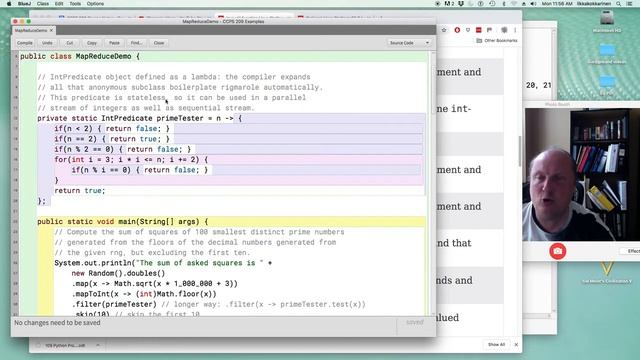This screenshot has width=640, height=360.
Task: Click the bookmark star icon in browser window
Action: pyautogui.click(x=444, y=30)
